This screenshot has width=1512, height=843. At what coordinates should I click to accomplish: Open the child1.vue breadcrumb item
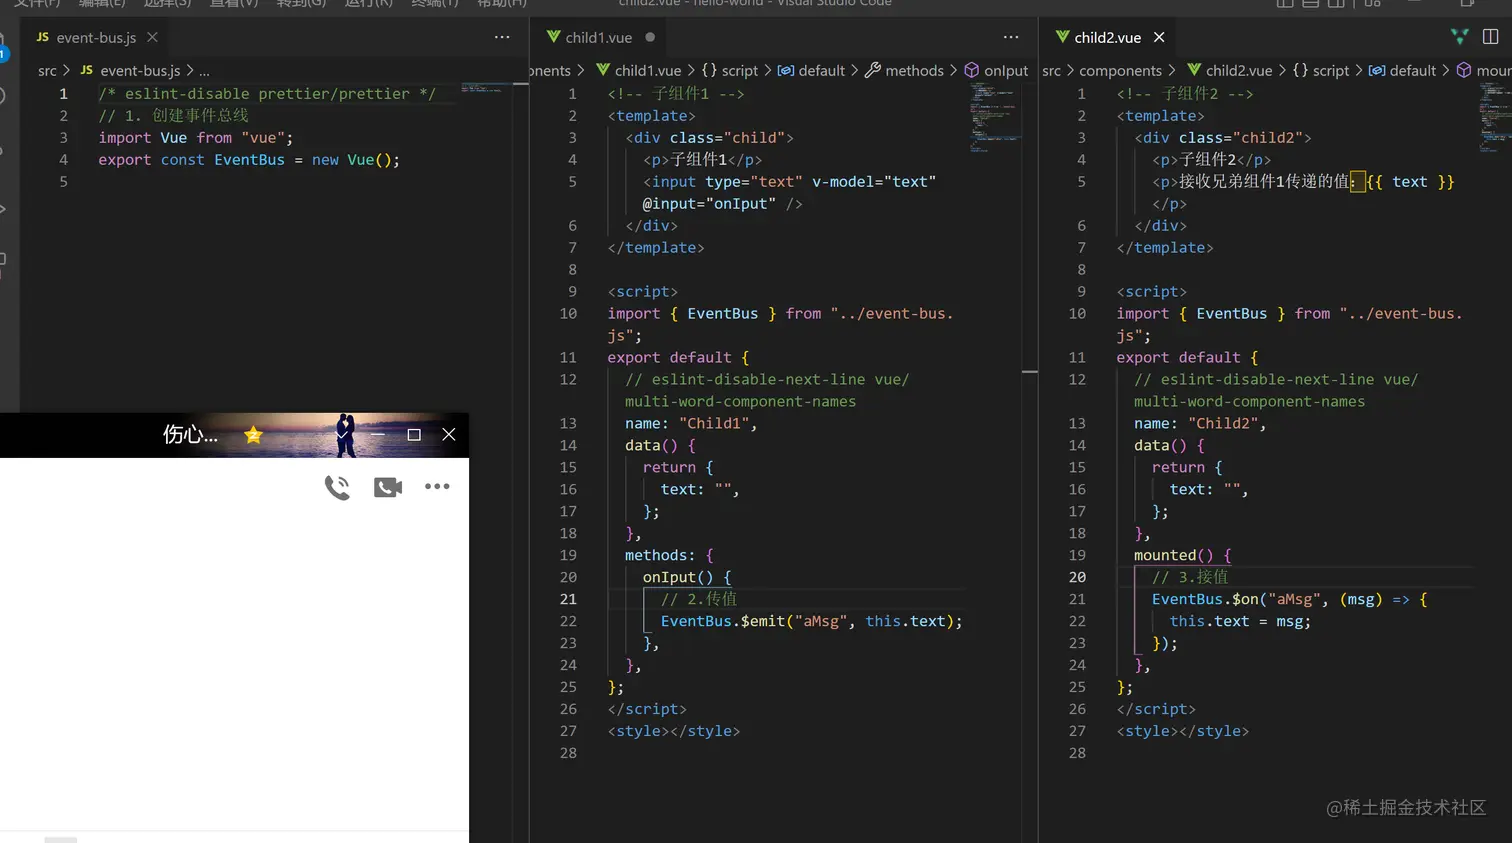tap(638, 71)
